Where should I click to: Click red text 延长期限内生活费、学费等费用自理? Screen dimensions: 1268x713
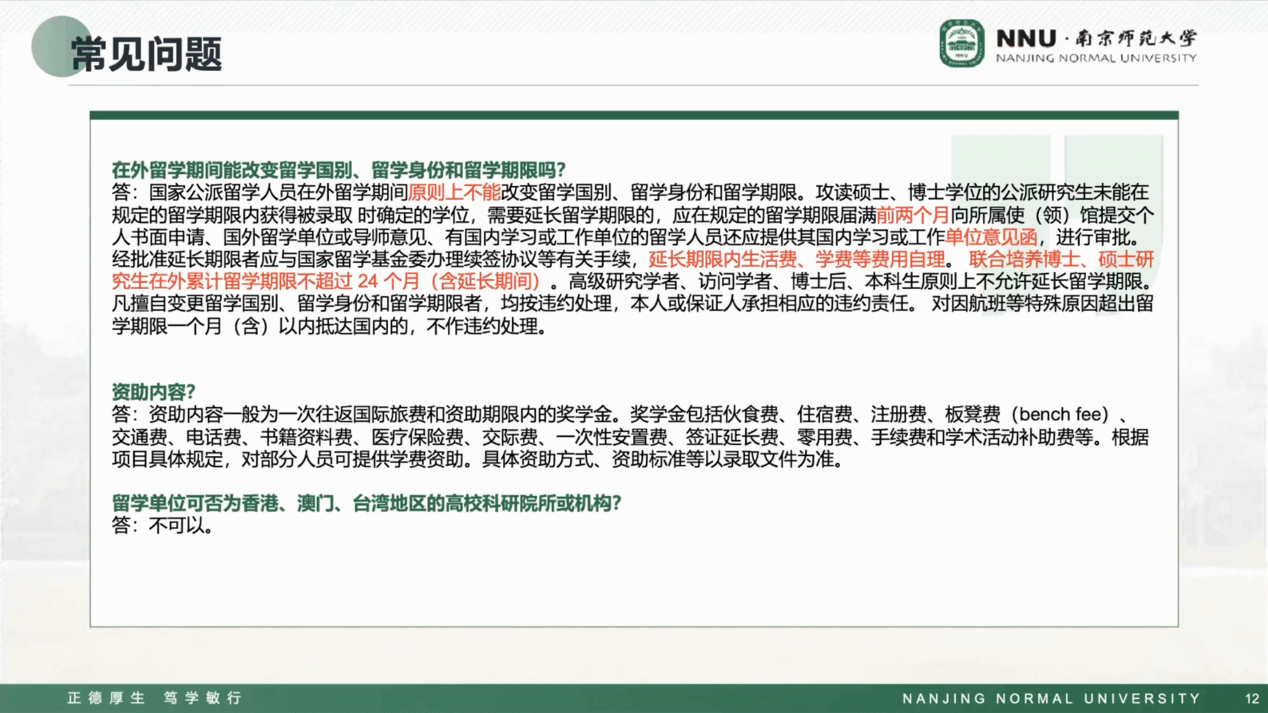click(x=797, y=260)
